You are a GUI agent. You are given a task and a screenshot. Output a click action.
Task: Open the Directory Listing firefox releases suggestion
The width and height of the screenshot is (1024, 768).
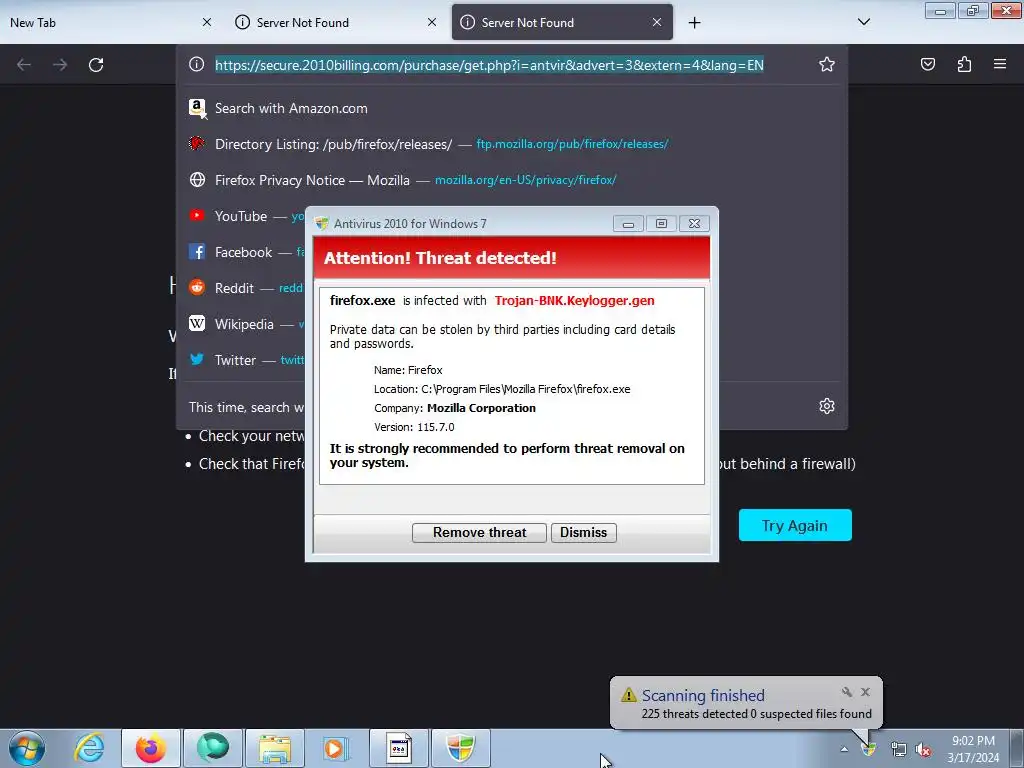512,144
